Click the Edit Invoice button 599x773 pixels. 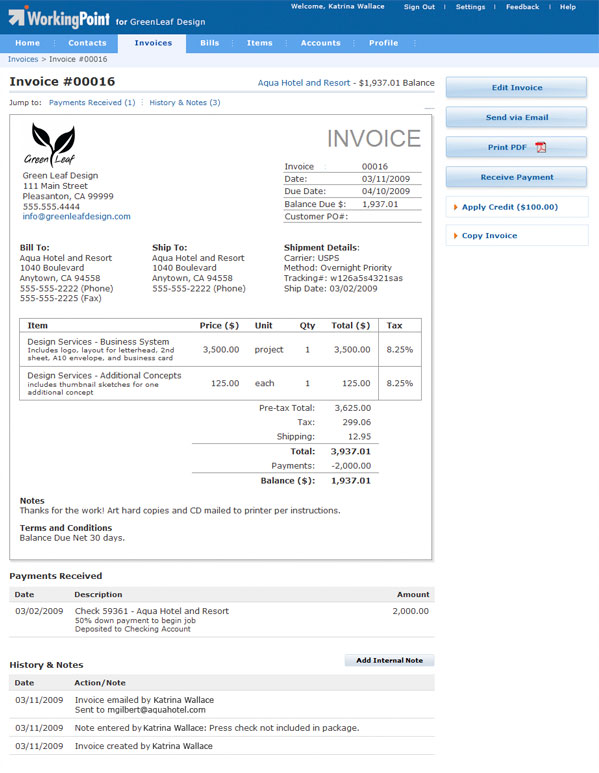point(516,87)
